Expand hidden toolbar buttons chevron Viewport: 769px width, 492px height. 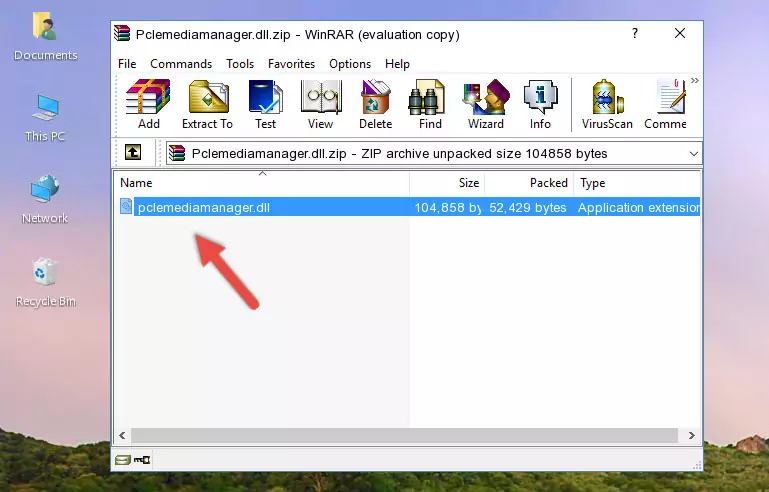694,81
